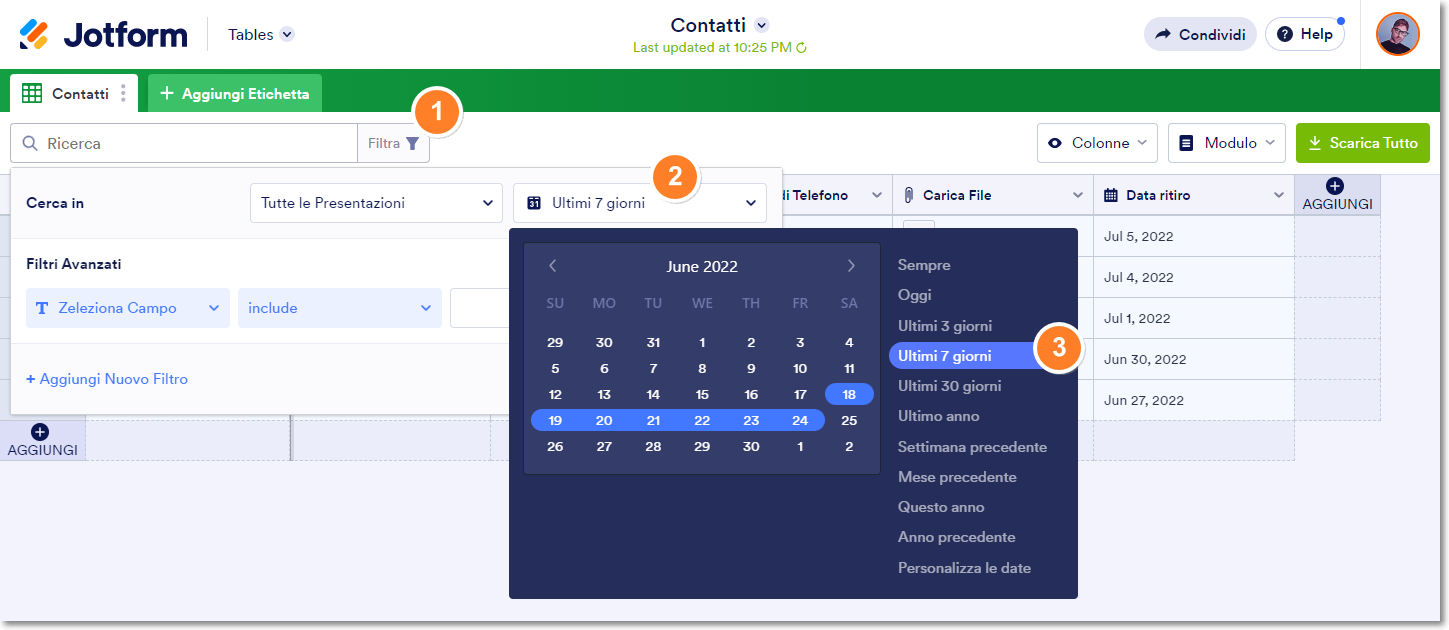Viewport: 1449px width, 630px height.
Task: Select the Sempre date range
Action: [x=924, y=265]
